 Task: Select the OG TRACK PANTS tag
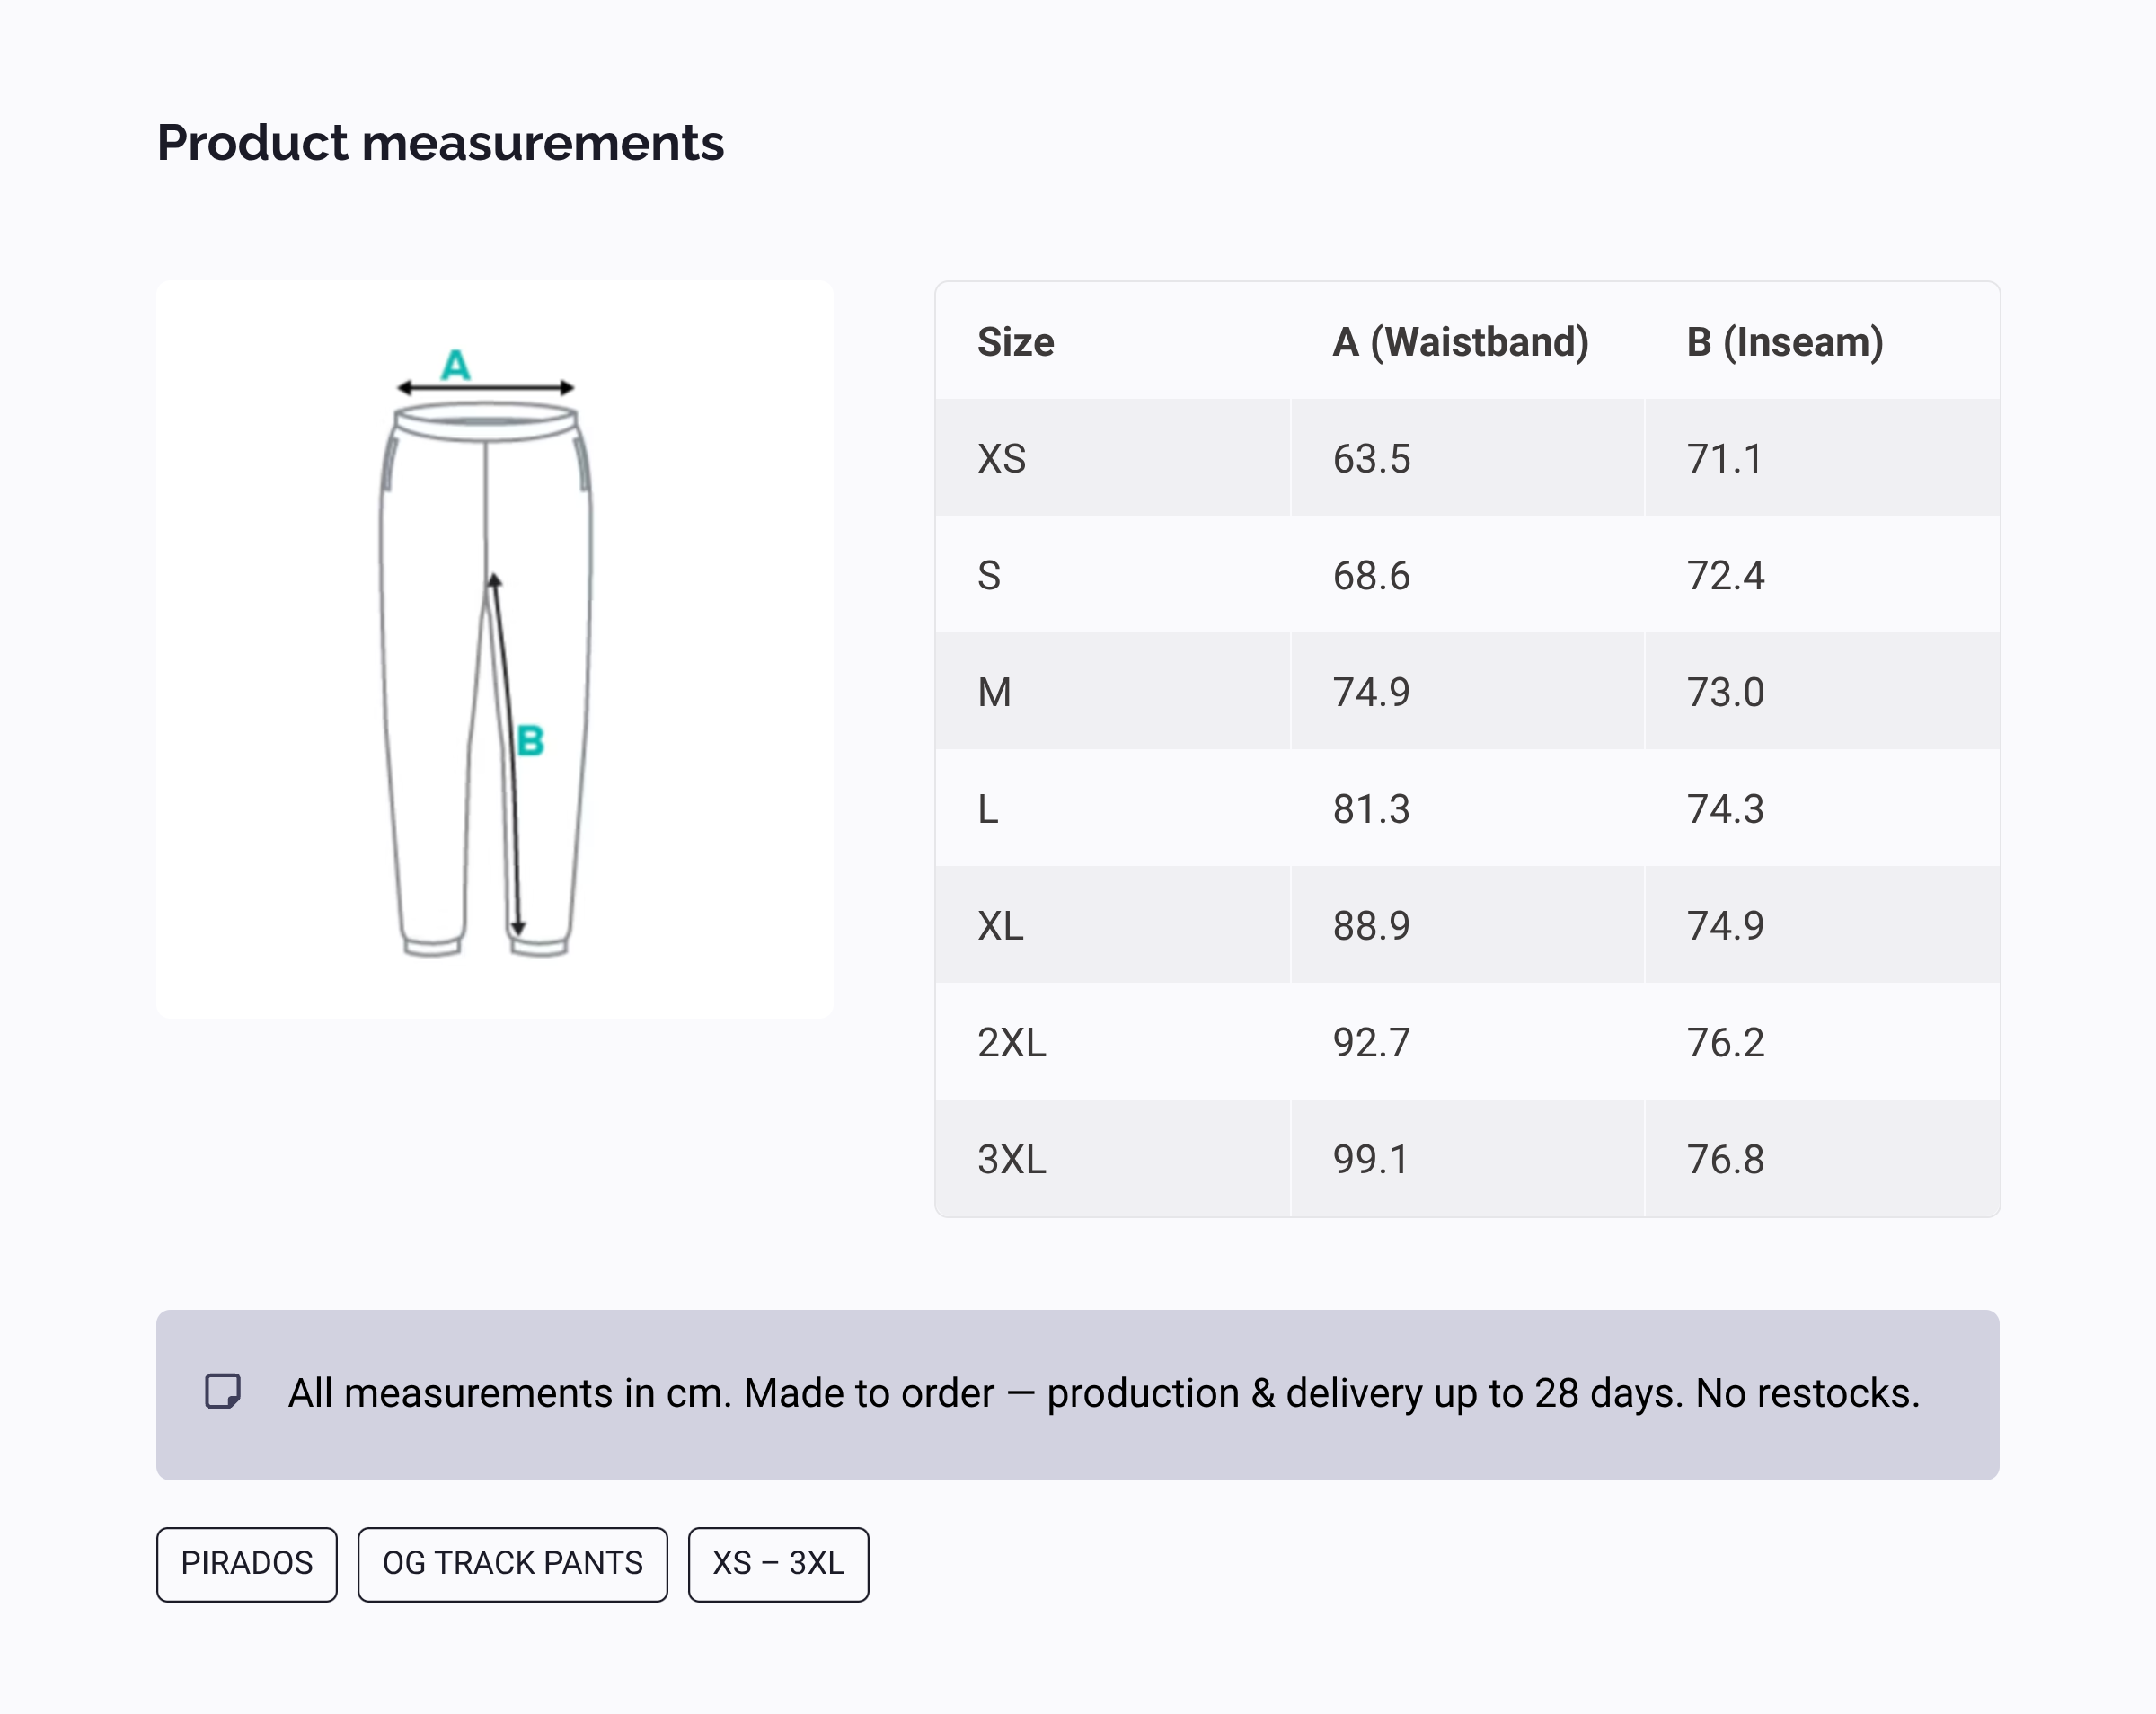512,1563
